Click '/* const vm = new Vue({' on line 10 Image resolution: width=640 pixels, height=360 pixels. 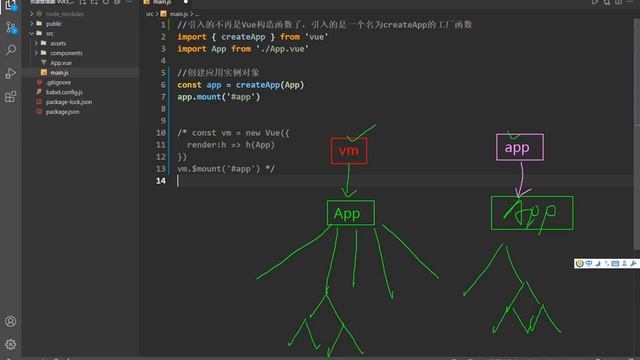(x=233, y=133)
